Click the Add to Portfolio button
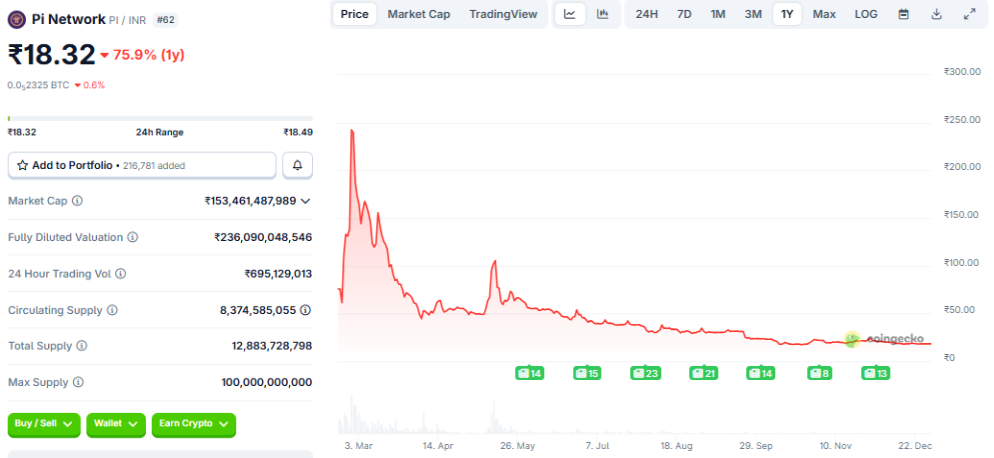Image resolution: width=994 pixels, height=458 pixels. click(x=142, y=166)
